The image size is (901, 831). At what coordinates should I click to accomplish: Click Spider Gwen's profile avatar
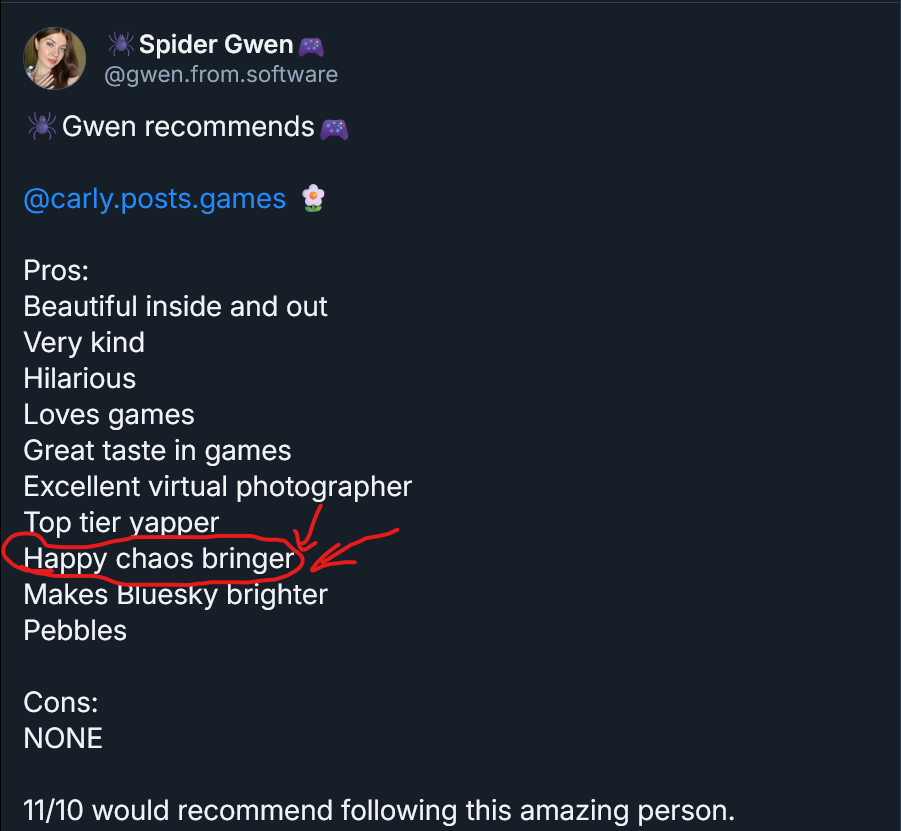pyautogui.click(x=54, y=58)
